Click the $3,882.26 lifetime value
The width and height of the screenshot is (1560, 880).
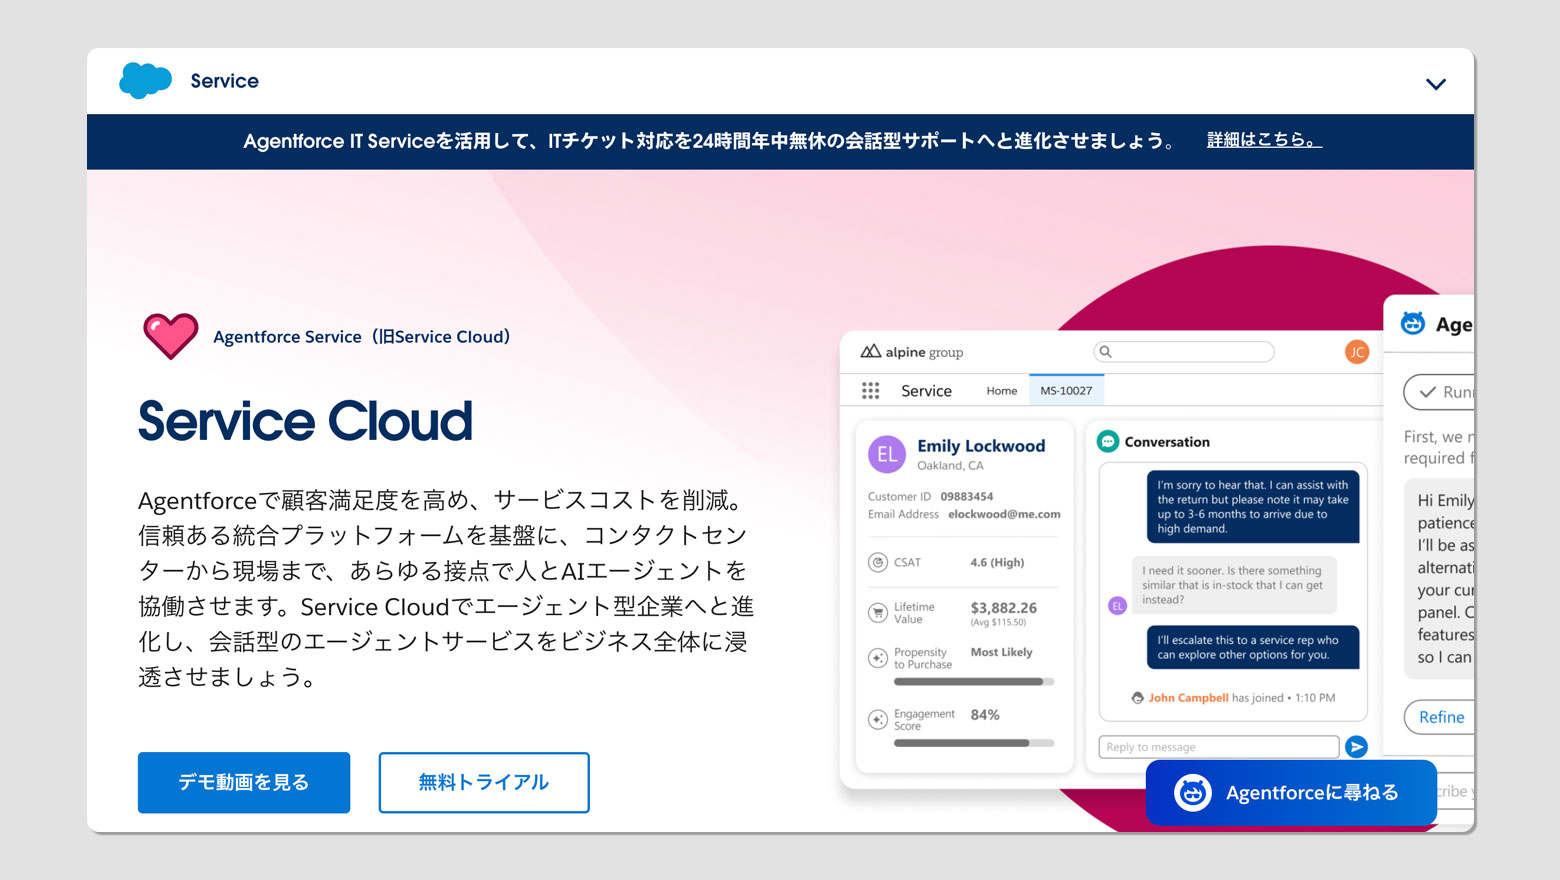[x=1003, y=608]
